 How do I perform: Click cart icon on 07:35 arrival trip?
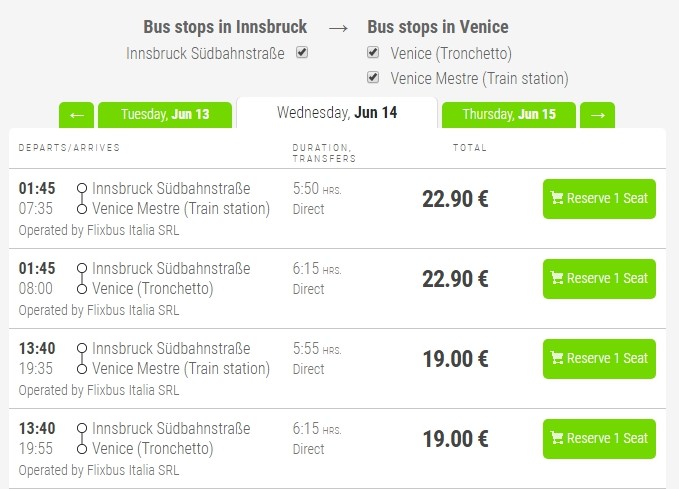click(558, 198)
